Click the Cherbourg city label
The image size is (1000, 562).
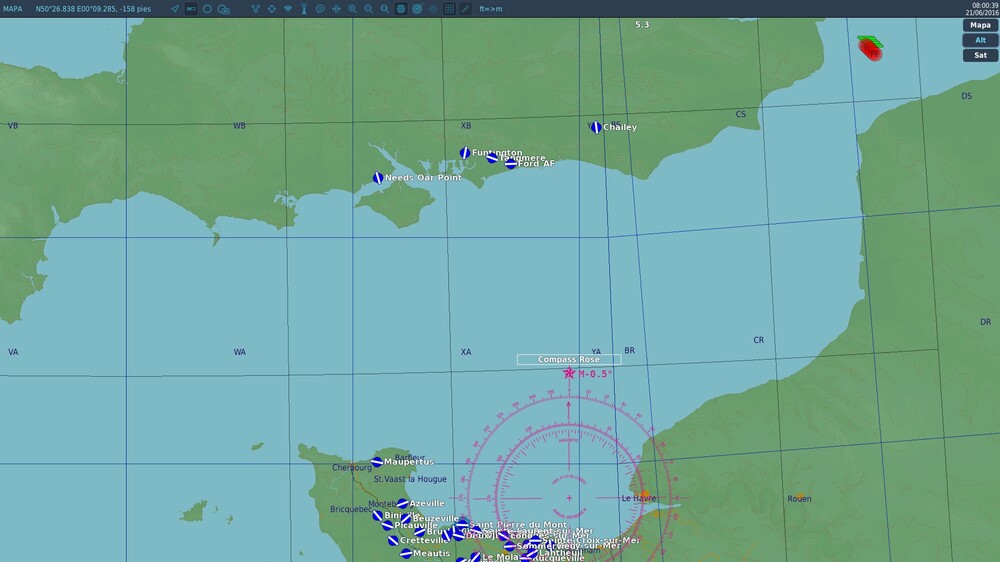coord(351,468)
